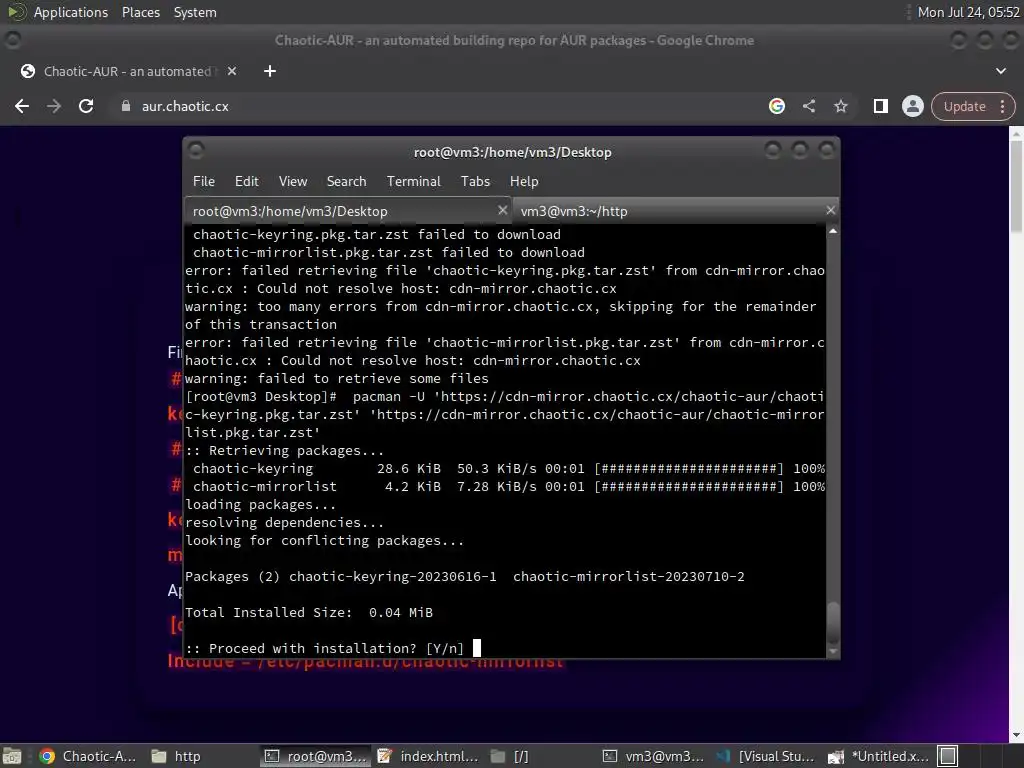Open the terminal View menu
Image resolution: width=1024 pixels, height=768 pixels.
pyautogui.click(x=293, y=182)
